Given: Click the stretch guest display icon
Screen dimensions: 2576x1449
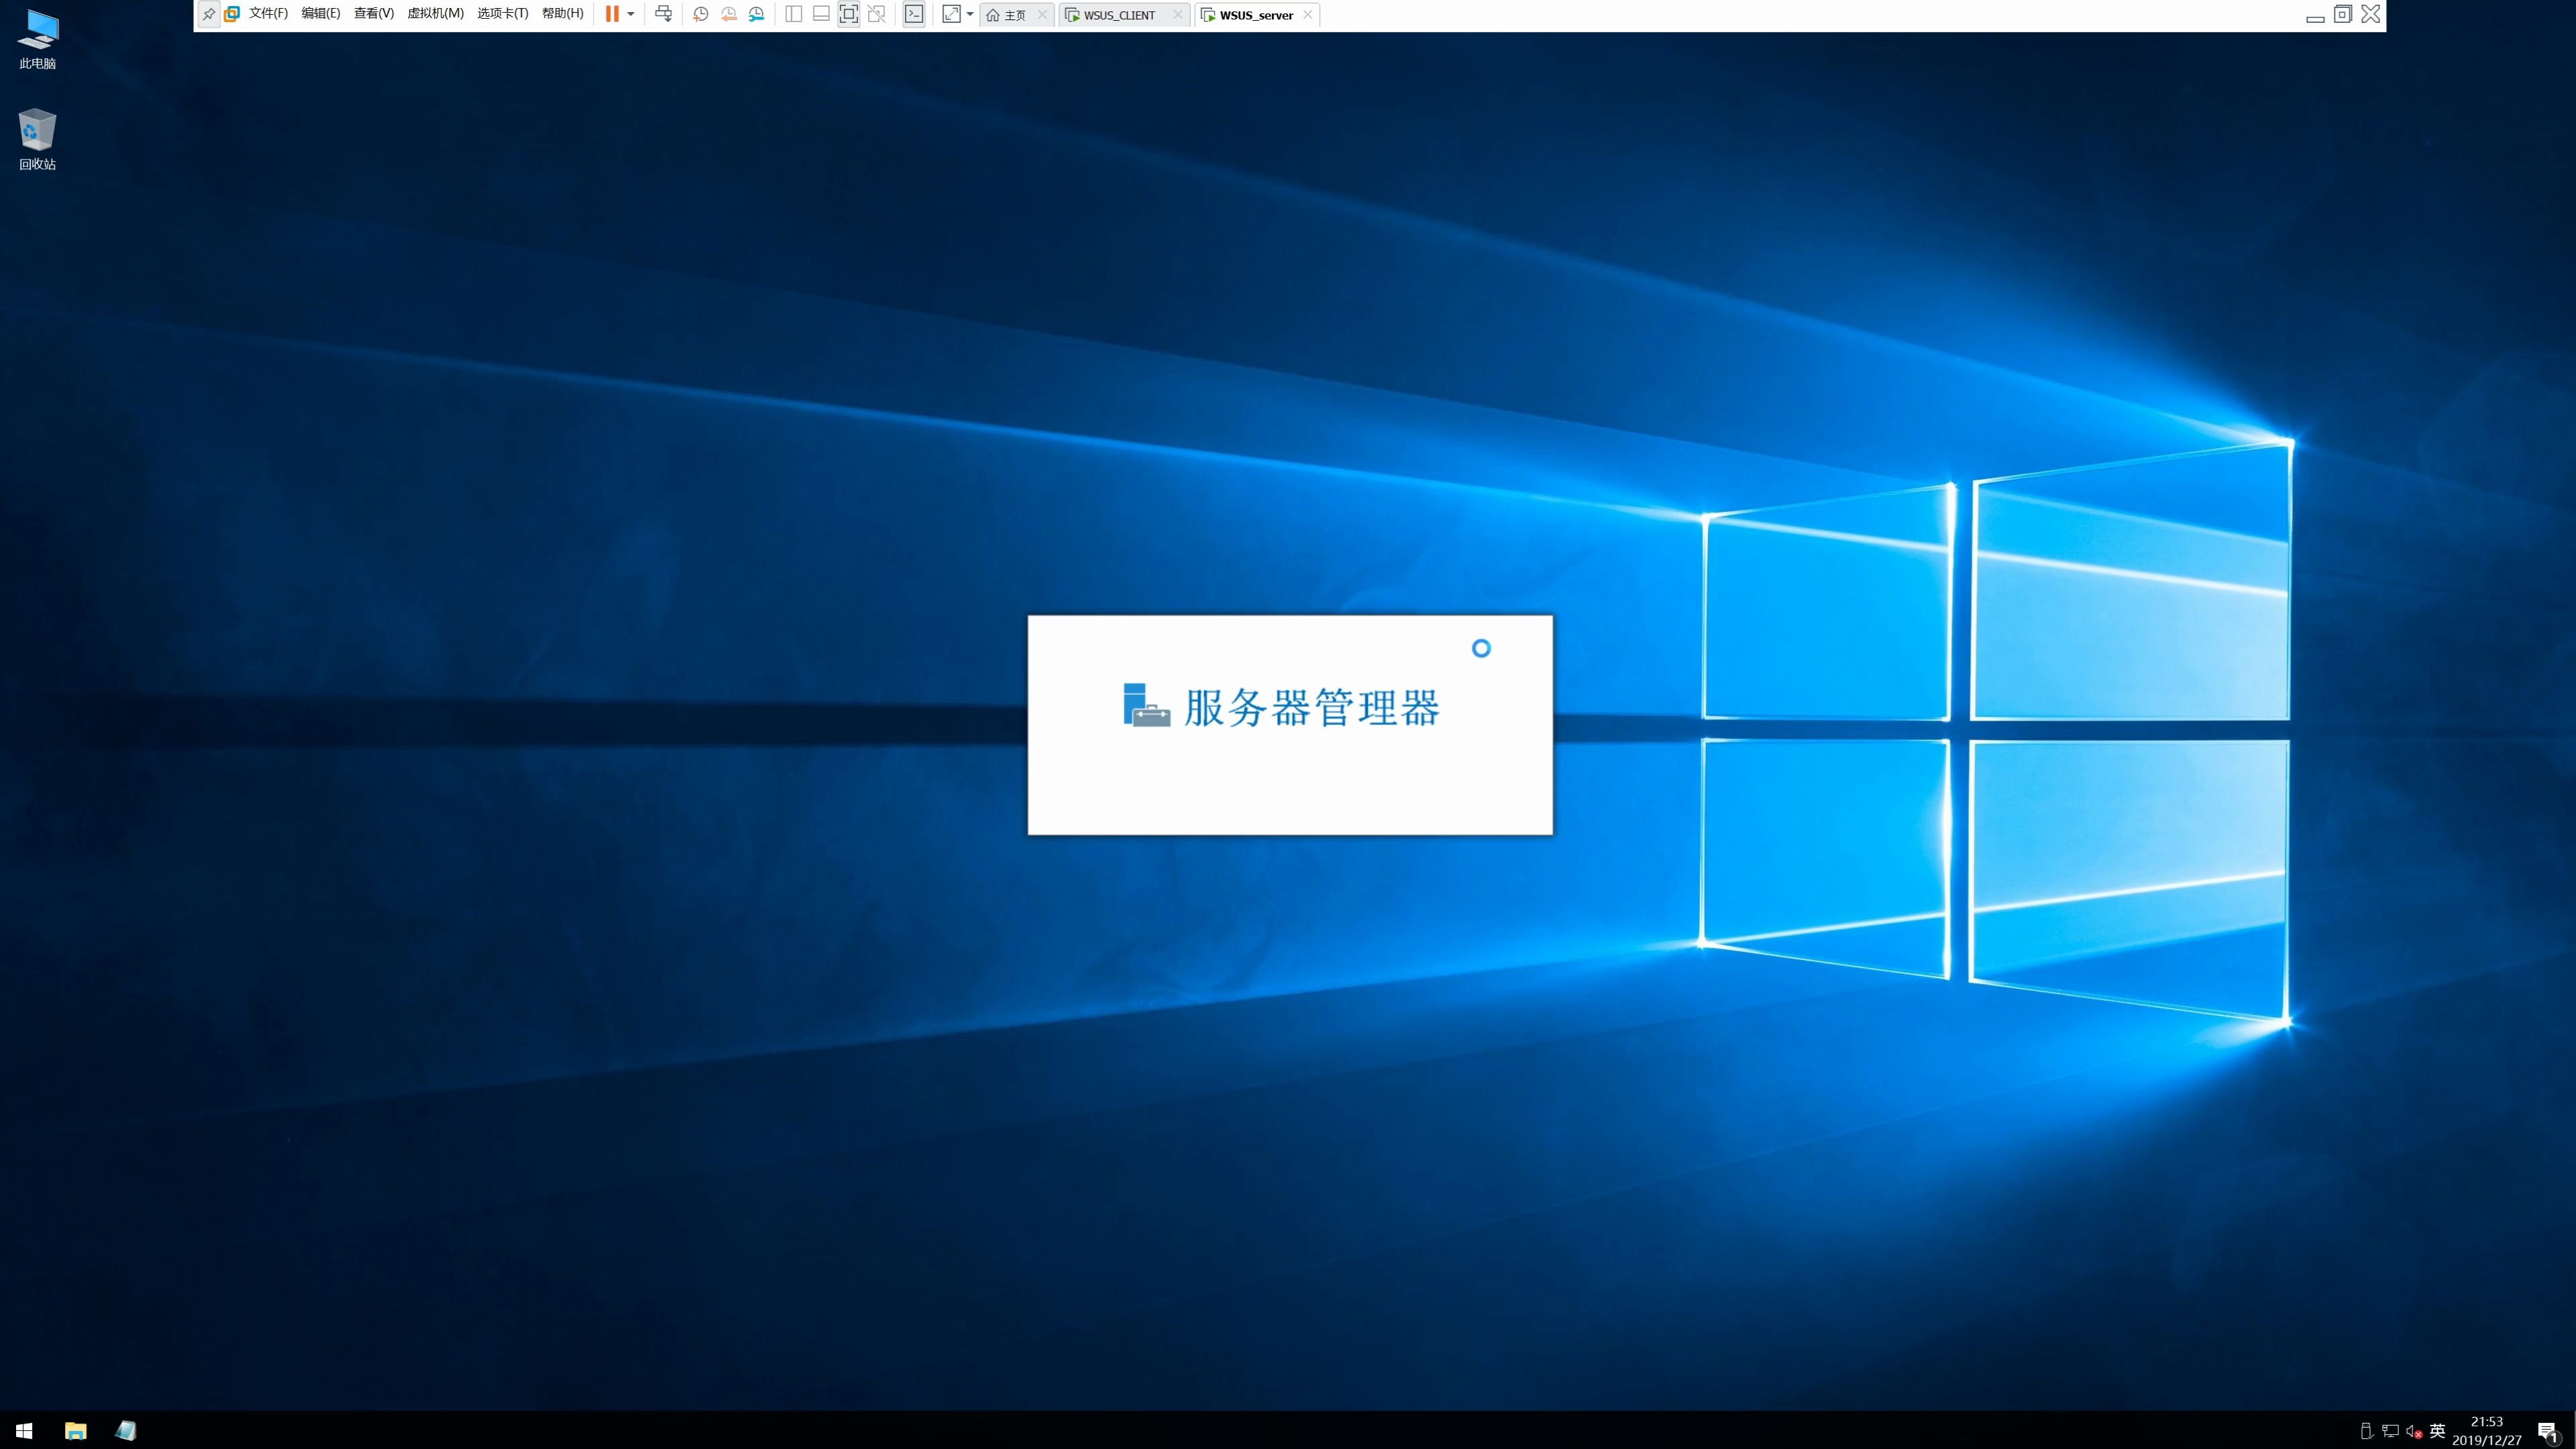Looking at the screenshot, I should click(x=951, y=14).
